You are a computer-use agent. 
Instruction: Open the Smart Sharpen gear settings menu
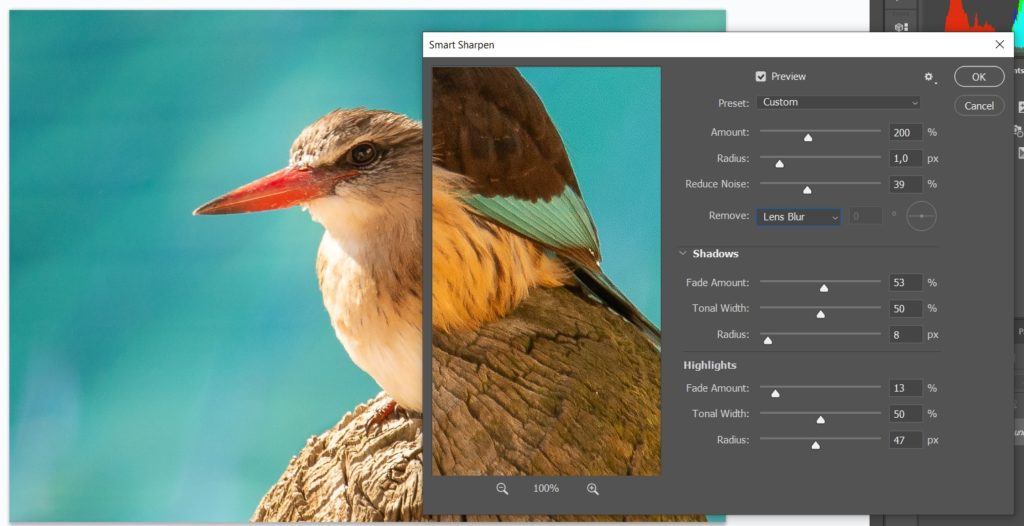pos(929,77)
